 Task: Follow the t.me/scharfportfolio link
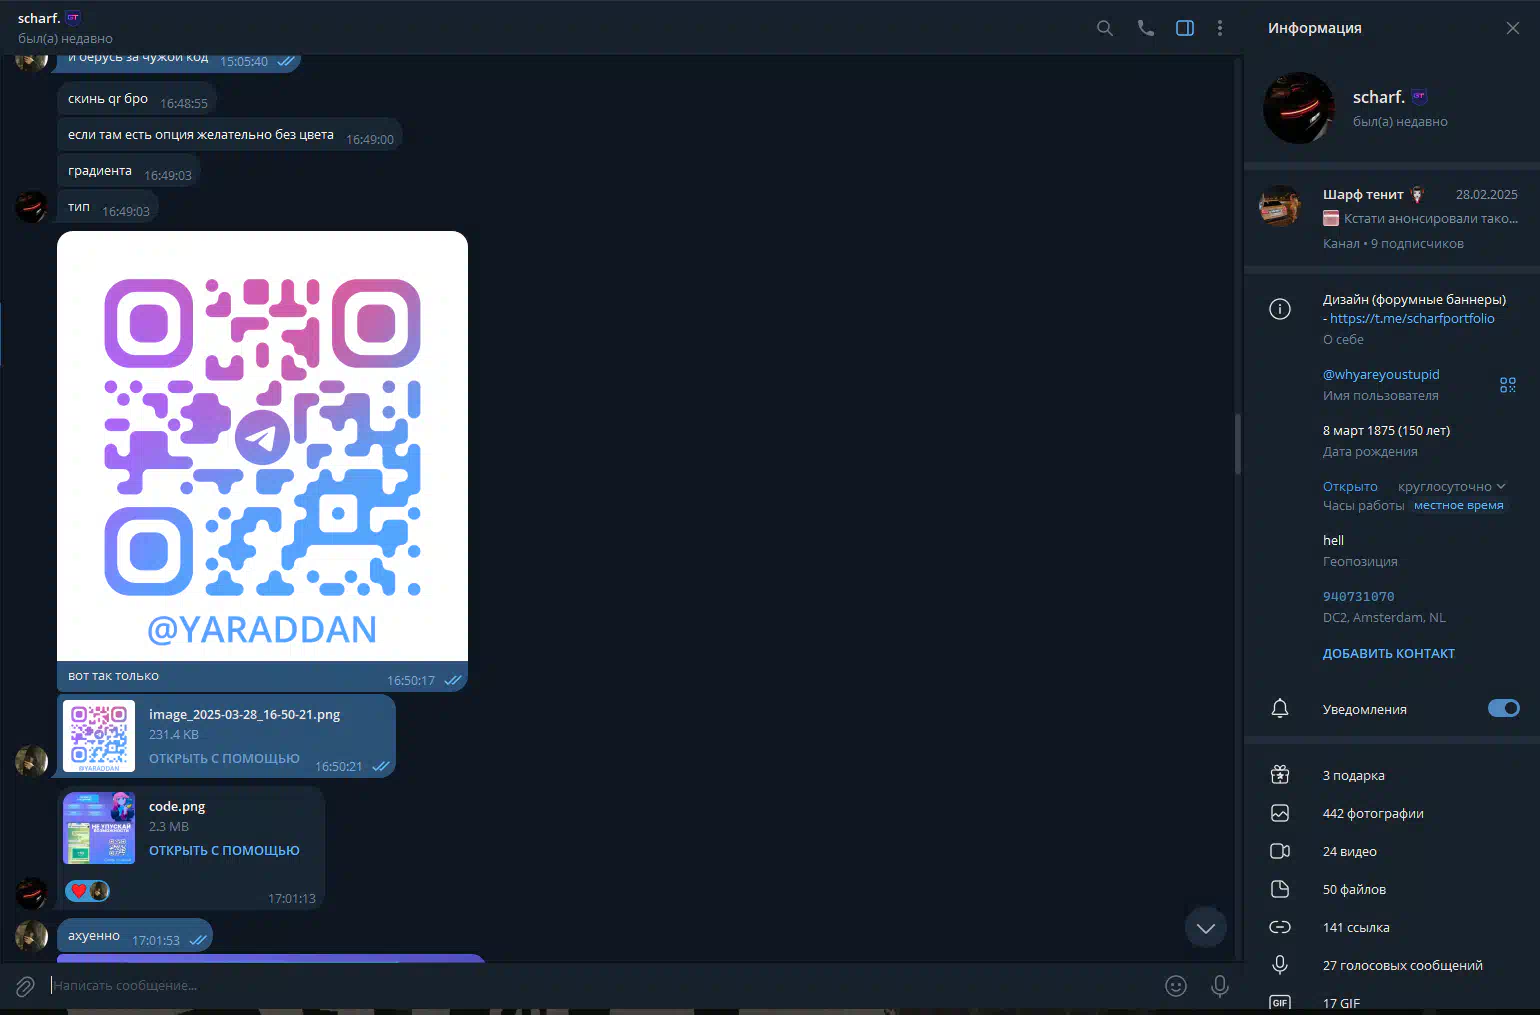tap(1412, 318)
